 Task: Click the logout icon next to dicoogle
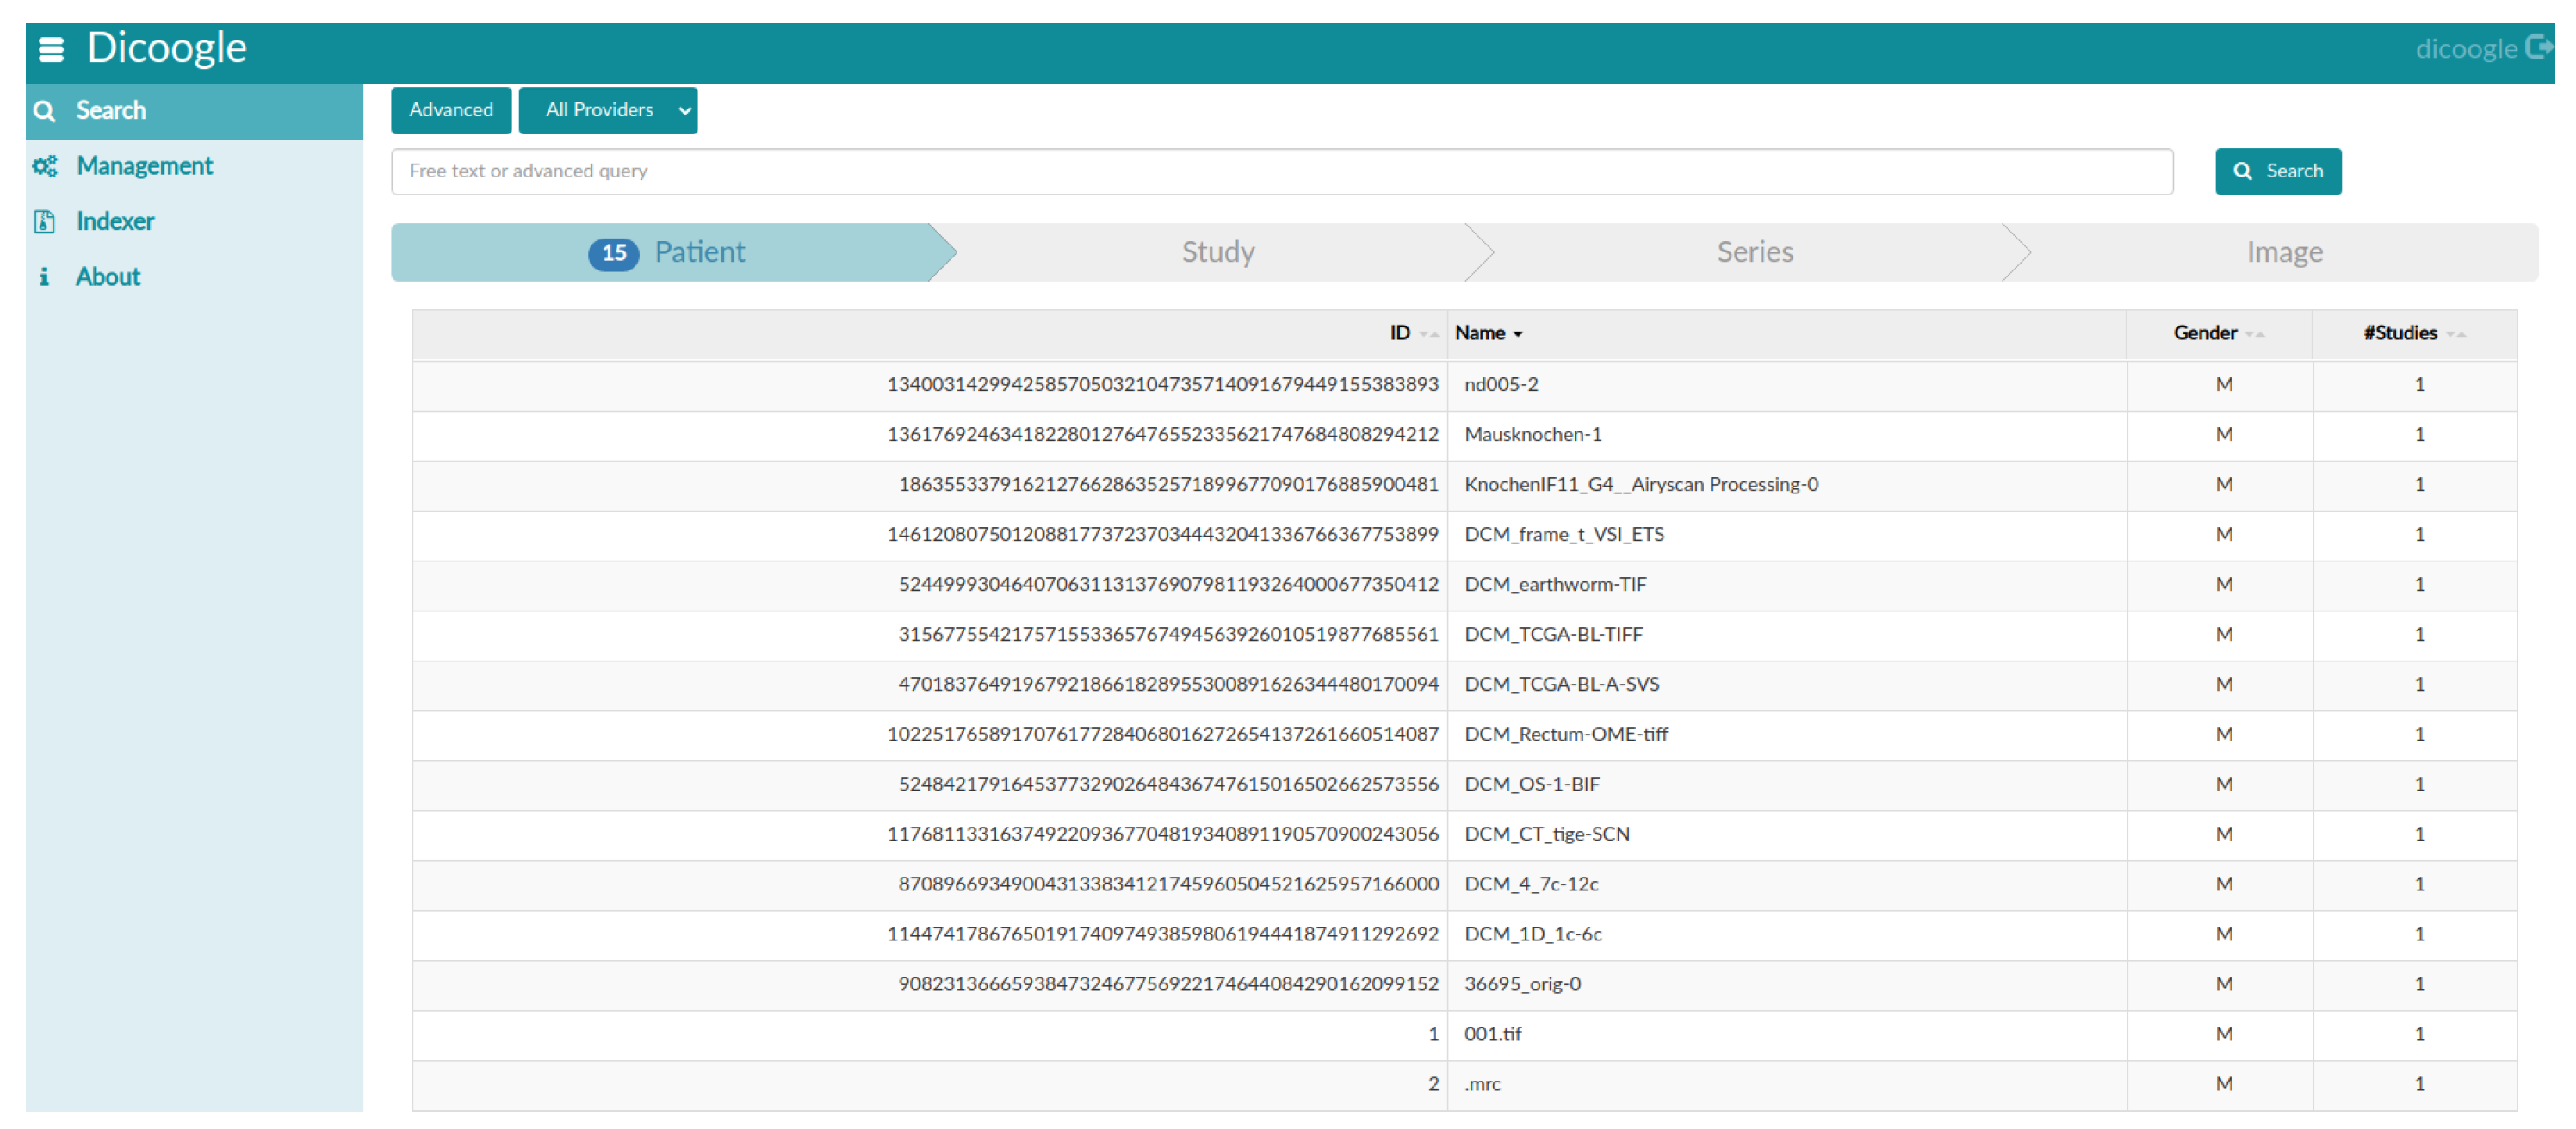tap(2538, 47)
